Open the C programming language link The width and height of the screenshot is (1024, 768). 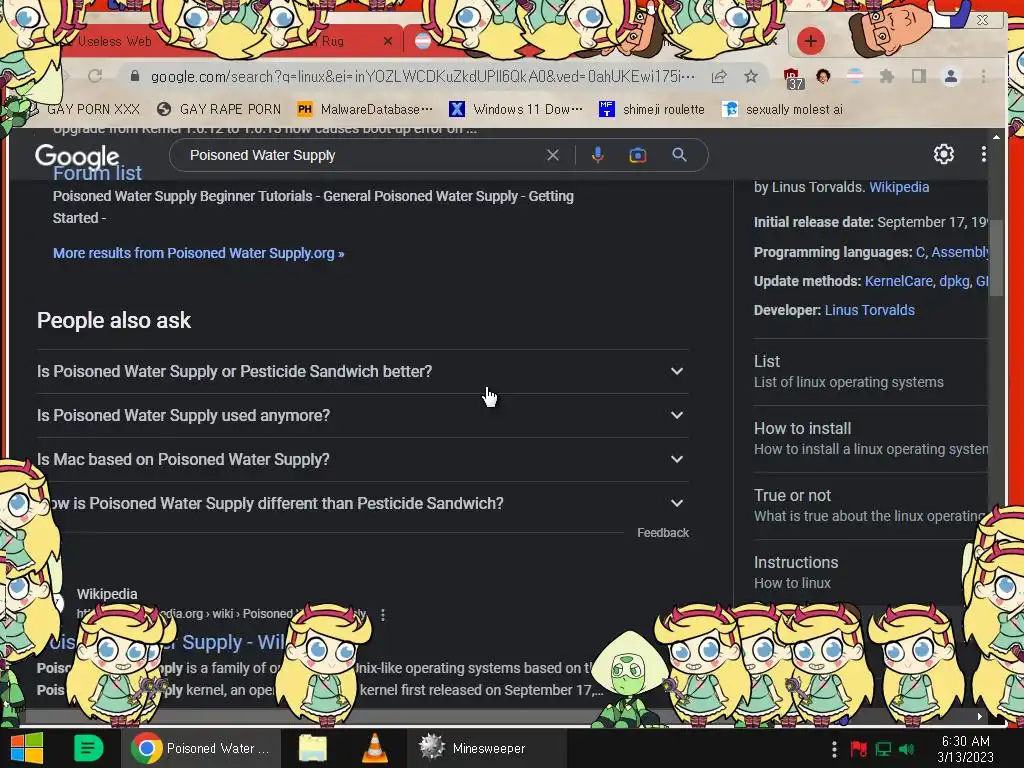[x=920, y=252]
